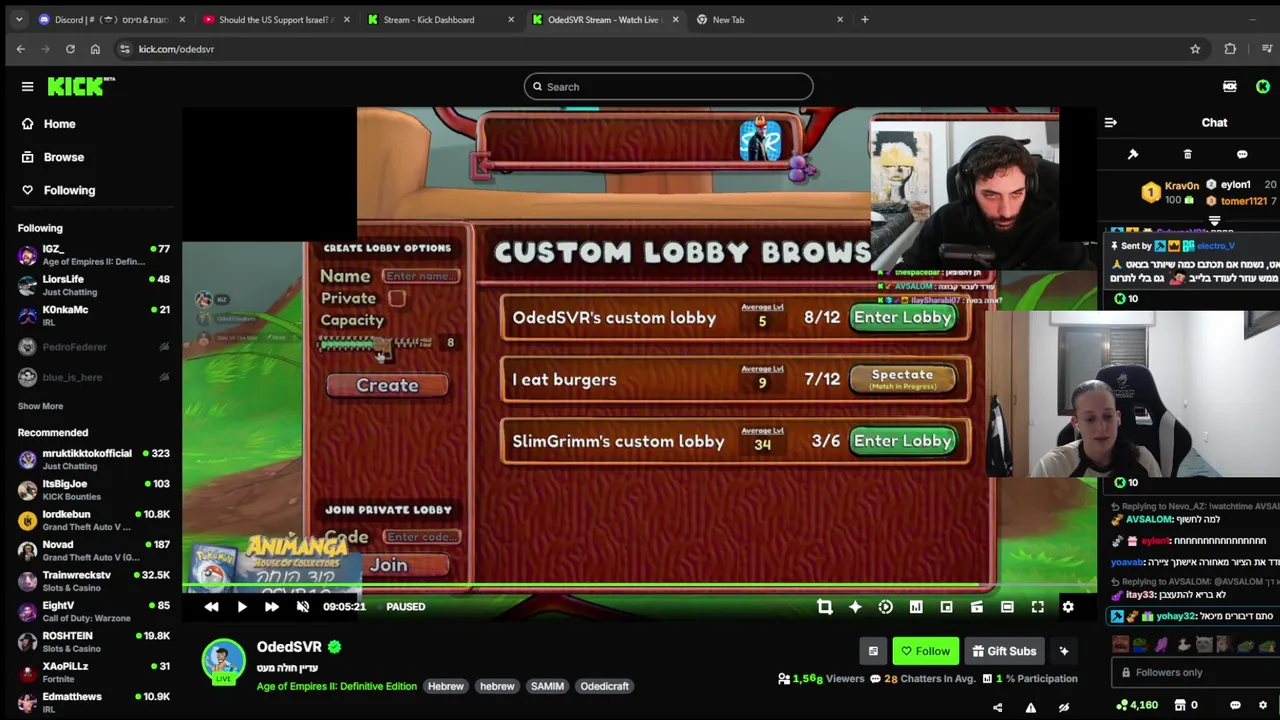Unmute the stream volume
The image size is (1280, 720).
303,607
